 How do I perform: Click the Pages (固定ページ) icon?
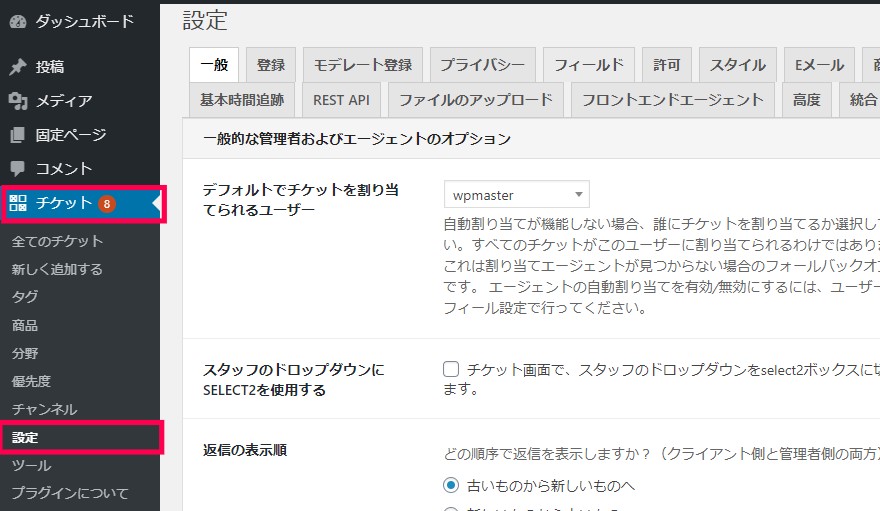[x=18, y=135]
